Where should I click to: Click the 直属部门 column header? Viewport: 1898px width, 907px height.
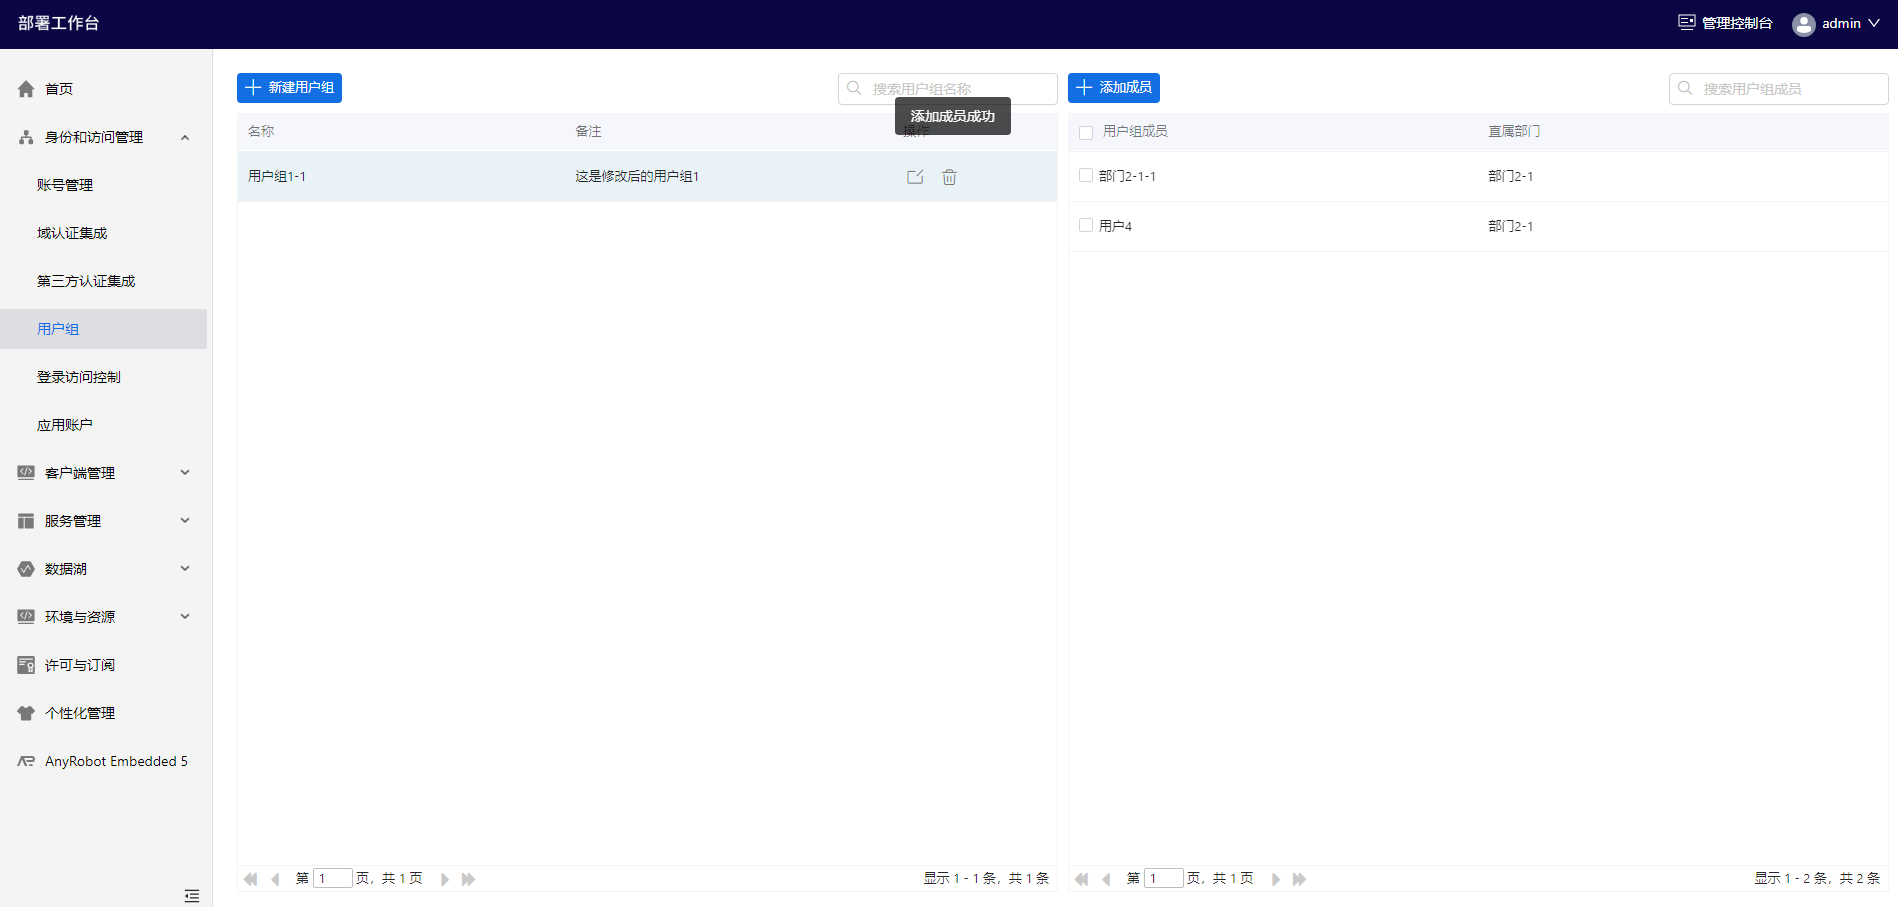pyautogui.click(x=1514, y=131)
